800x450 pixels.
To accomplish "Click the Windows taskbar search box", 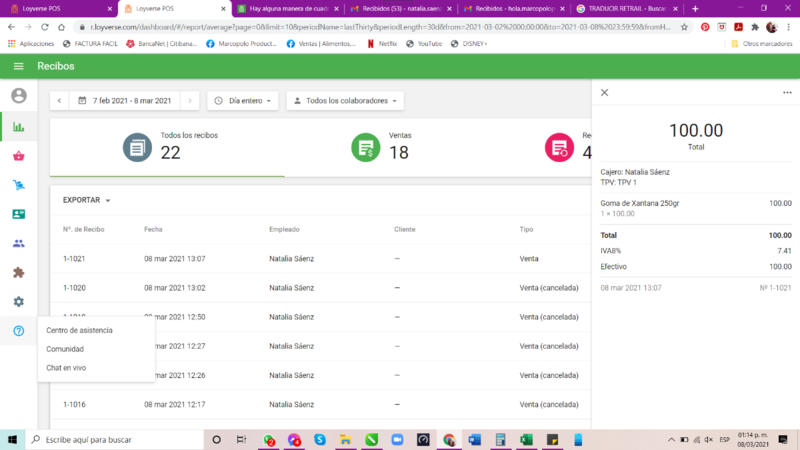I will pos(110,439).
